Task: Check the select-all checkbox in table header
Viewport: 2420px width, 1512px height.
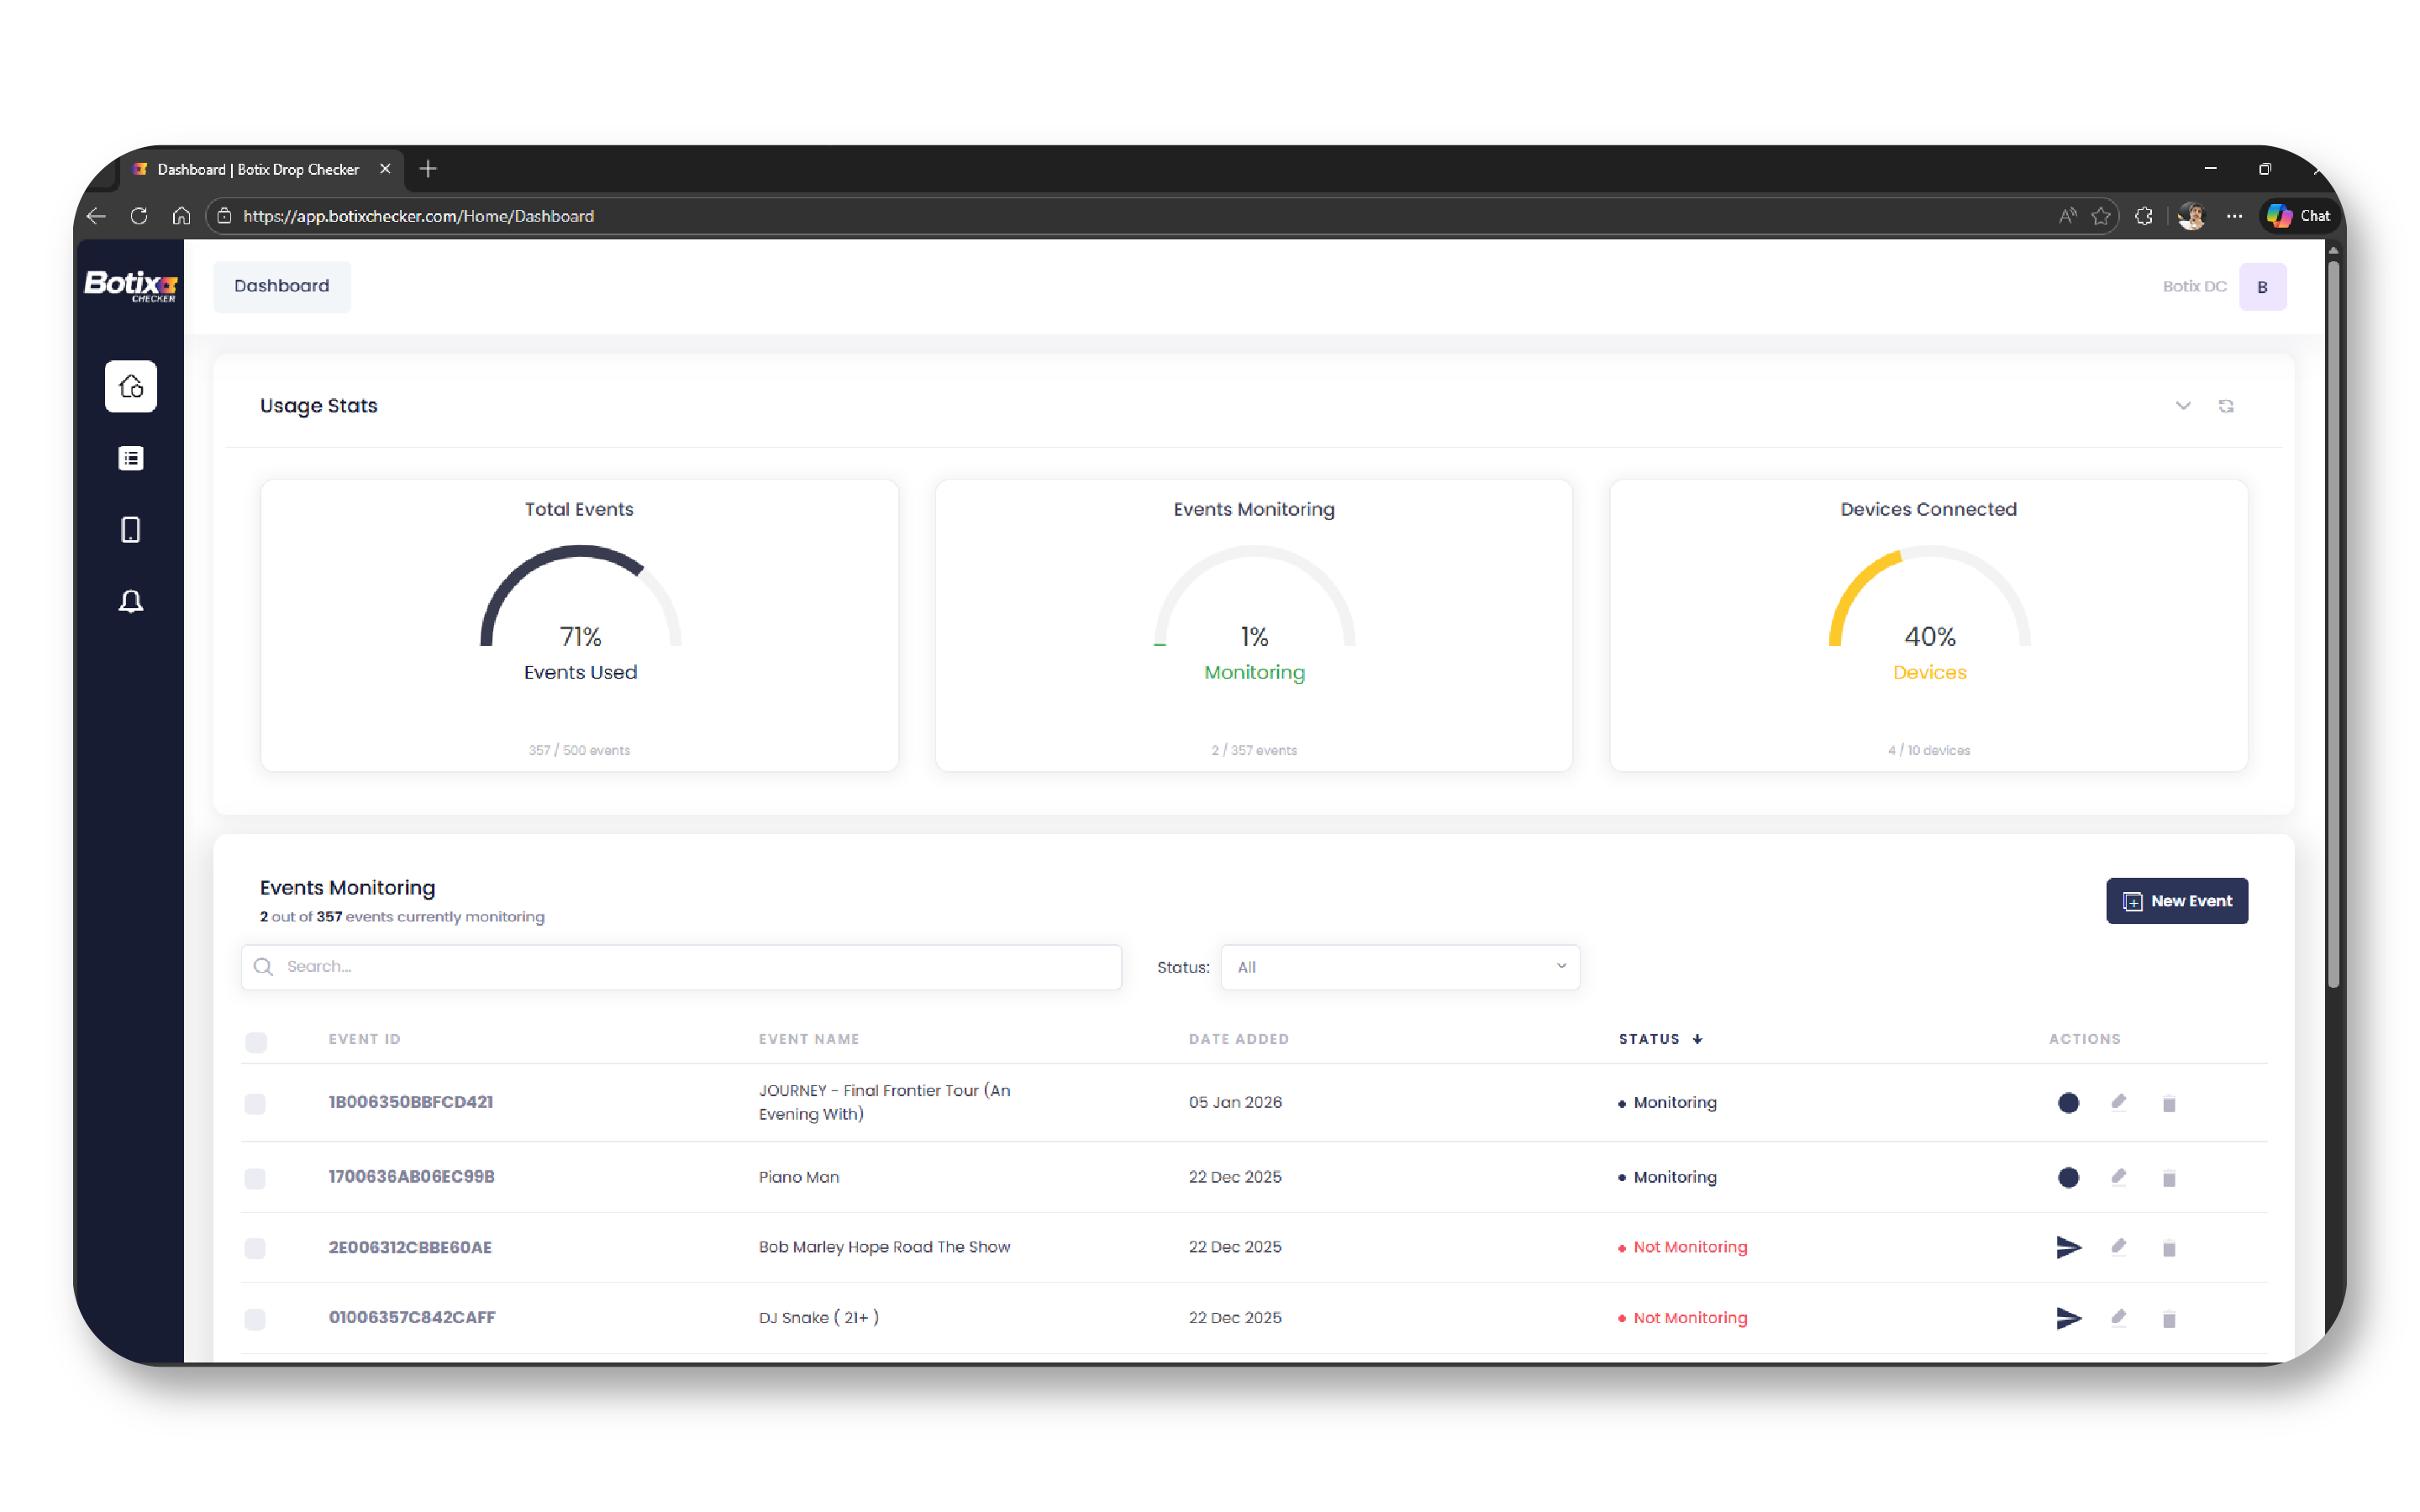Action: tap(256, 1042)
